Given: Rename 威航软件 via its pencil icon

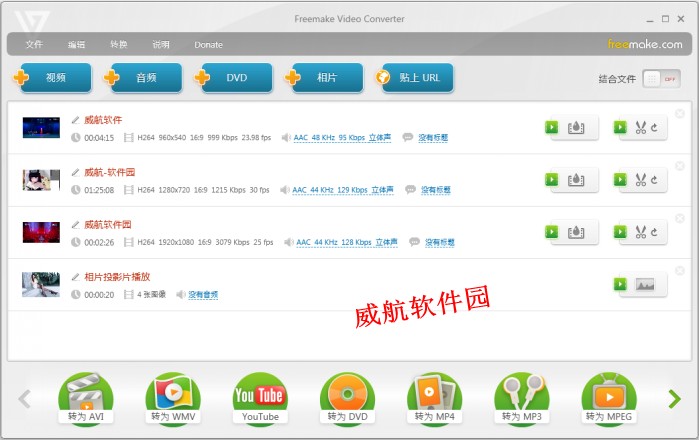Looking at the screenshot, I should 75,120.
